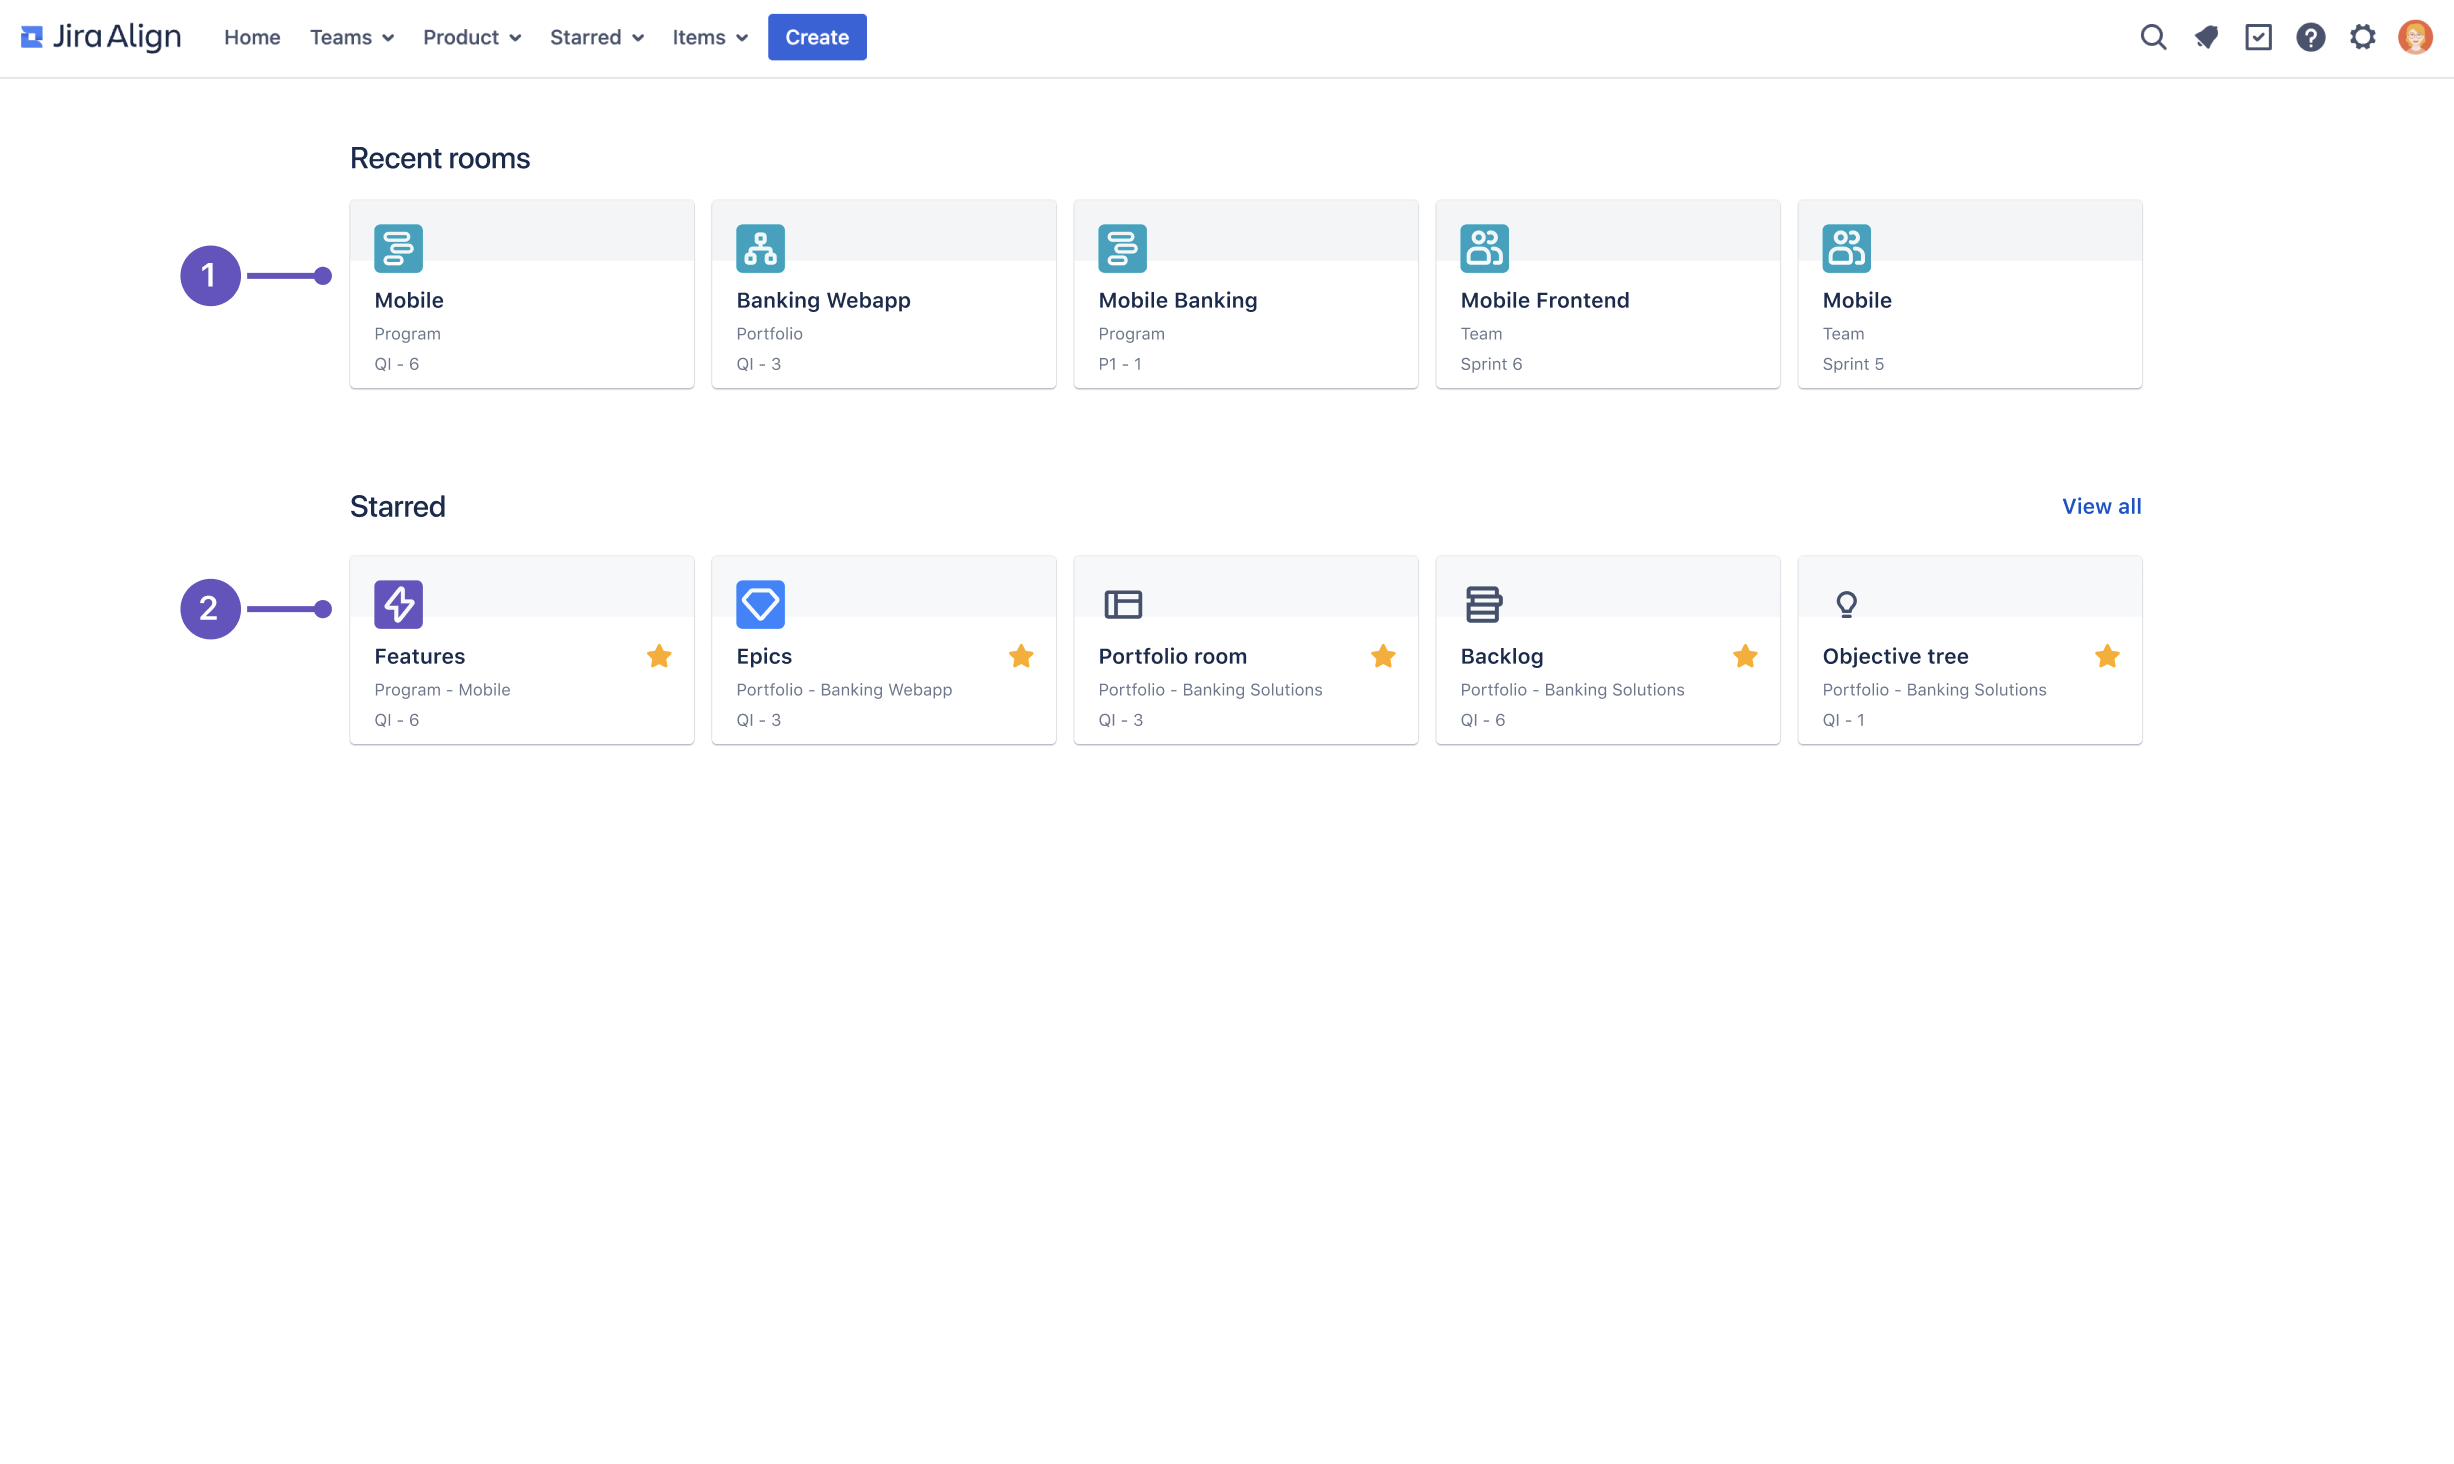Screen dimensions: 2454x1464
Task: Unstar the Features card
Action: point(659,656)
